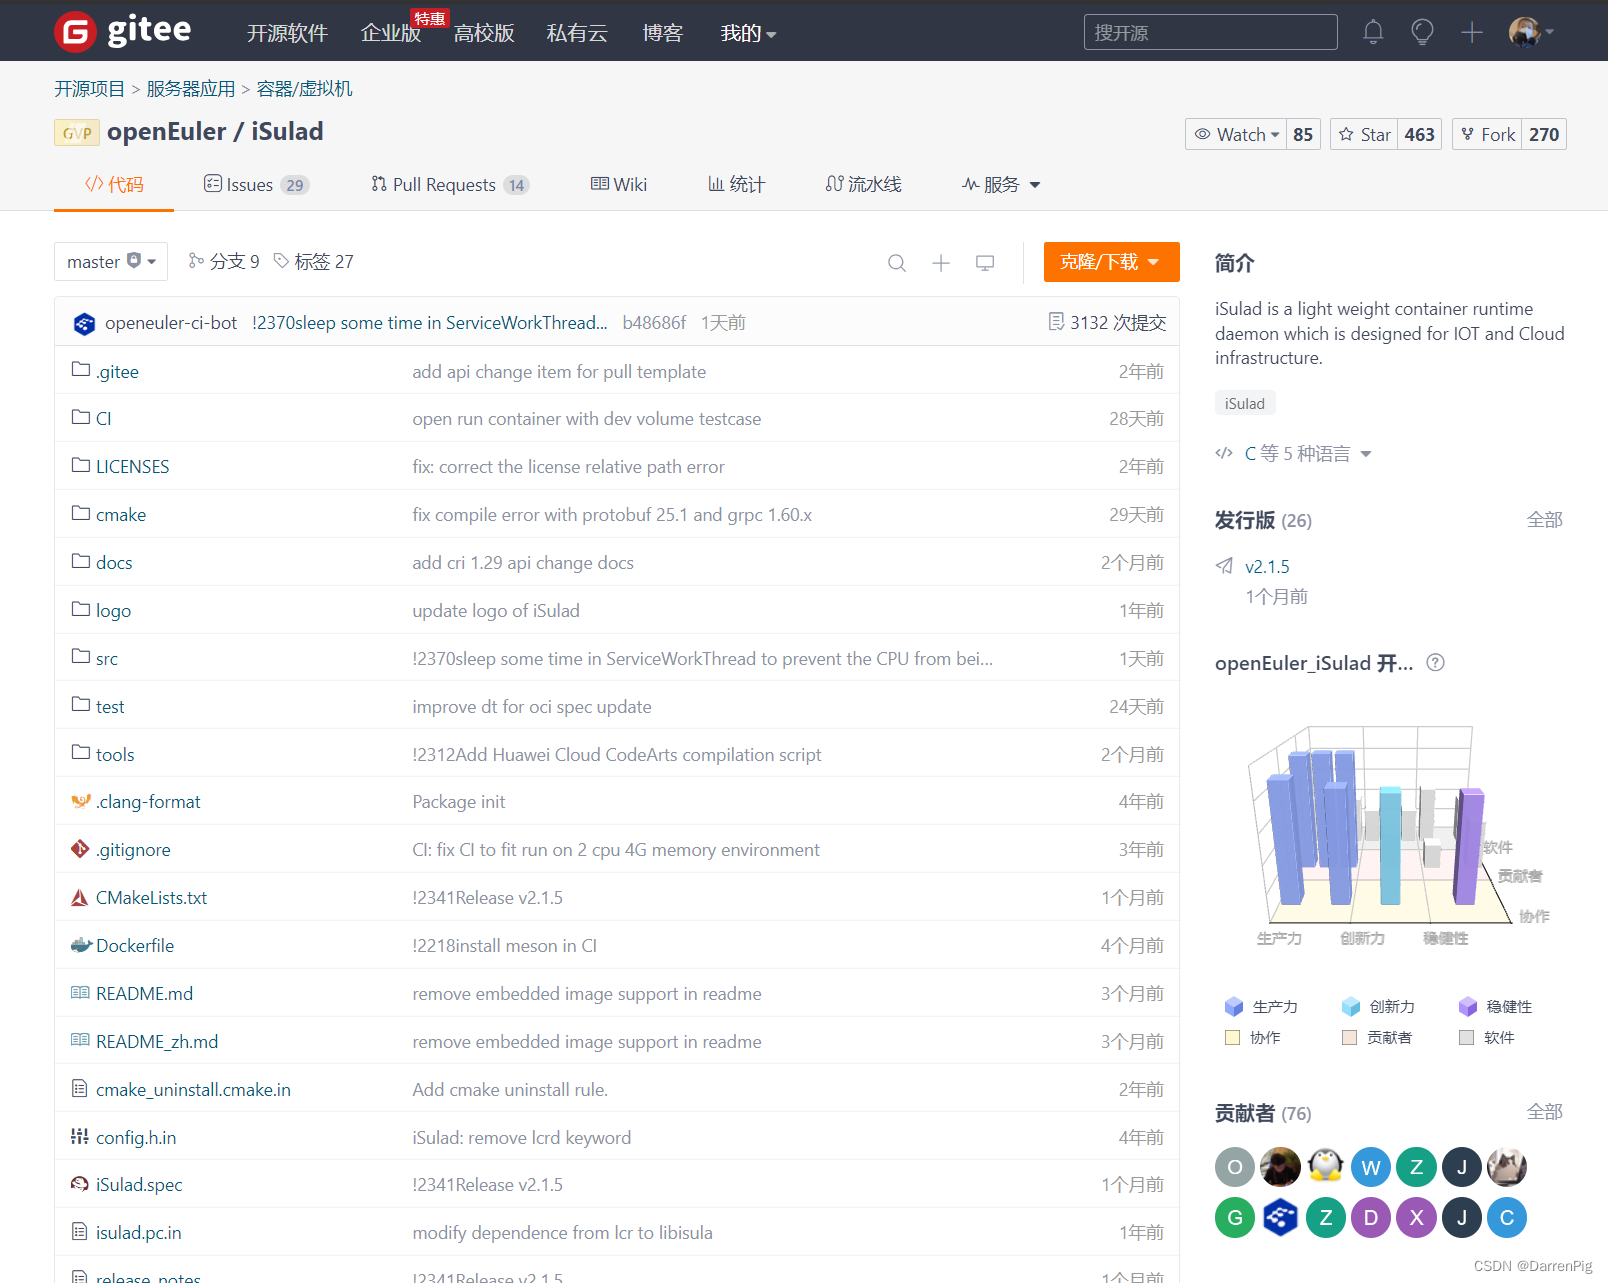Click openeuler-ci-bot avatar icon
Screen dimensions: 1608x1283
point(84,323)
